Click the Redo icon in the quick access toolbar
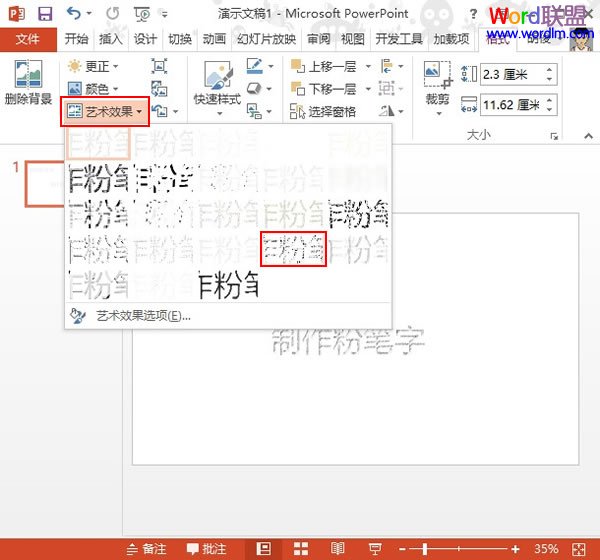 tap(112, 14)
